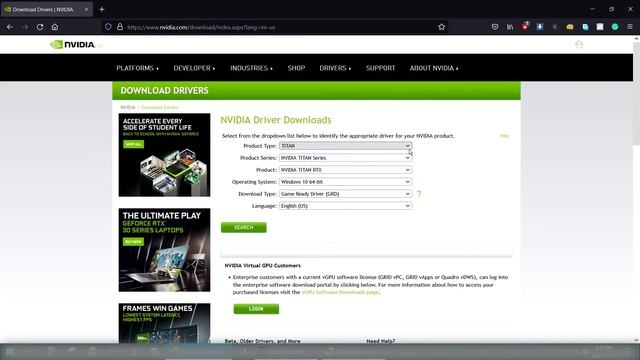Screen dimensions: 640x360
Task: Click the browser forward arrow
Action: pyautogui.click(x=25, y=27)
